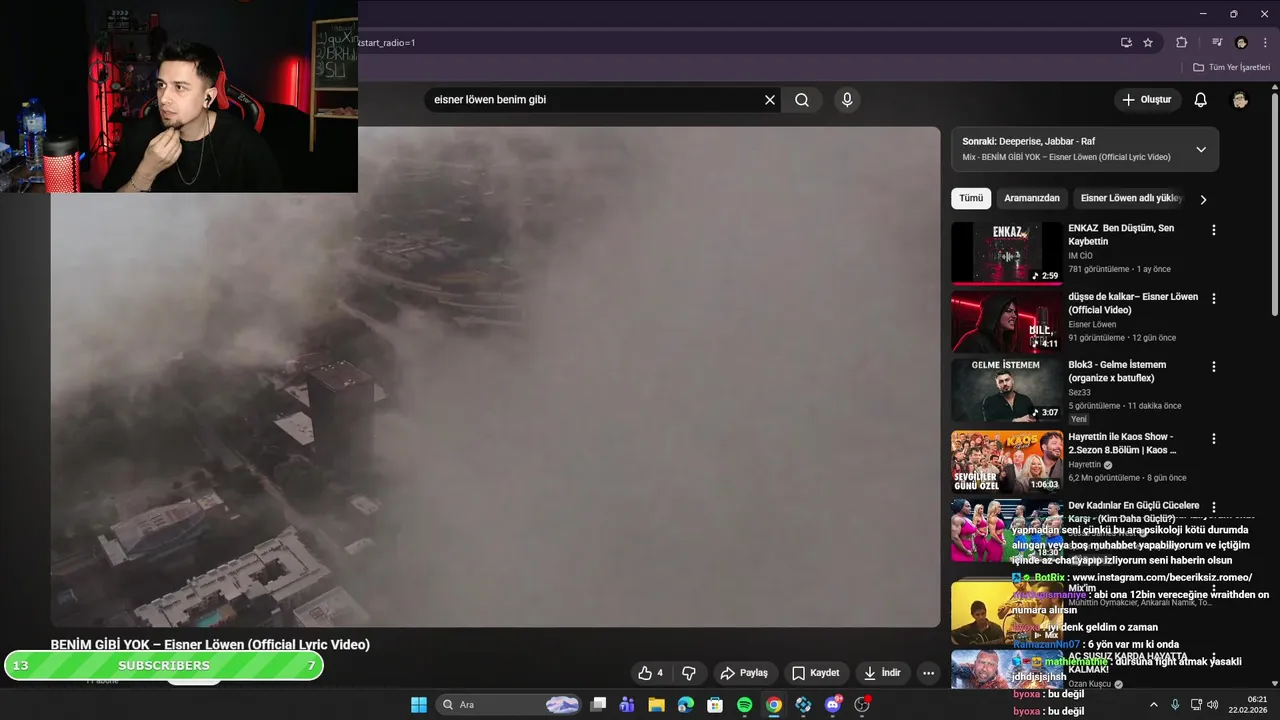Viewport: 1280px width, 720px height.
Task: Open options menu for Blok3 Gelme İstemem
Action: (x=1214, y=367)
